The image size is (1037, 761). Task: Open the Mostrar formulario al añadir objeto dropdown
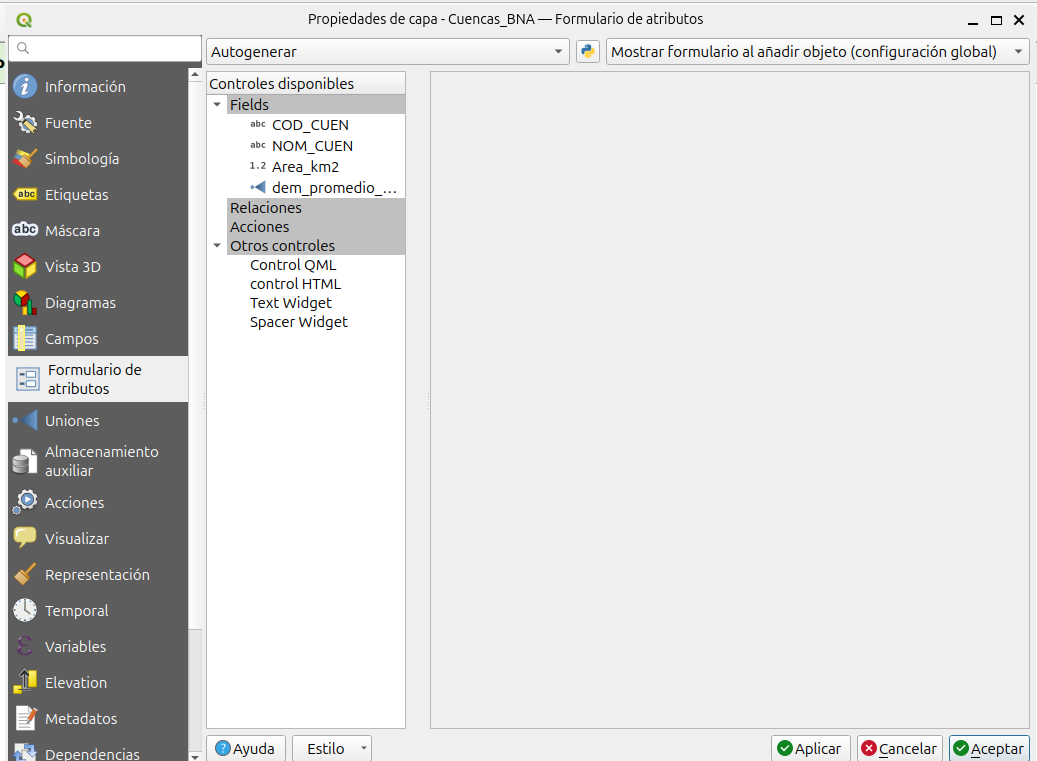[x=817, y=52]
